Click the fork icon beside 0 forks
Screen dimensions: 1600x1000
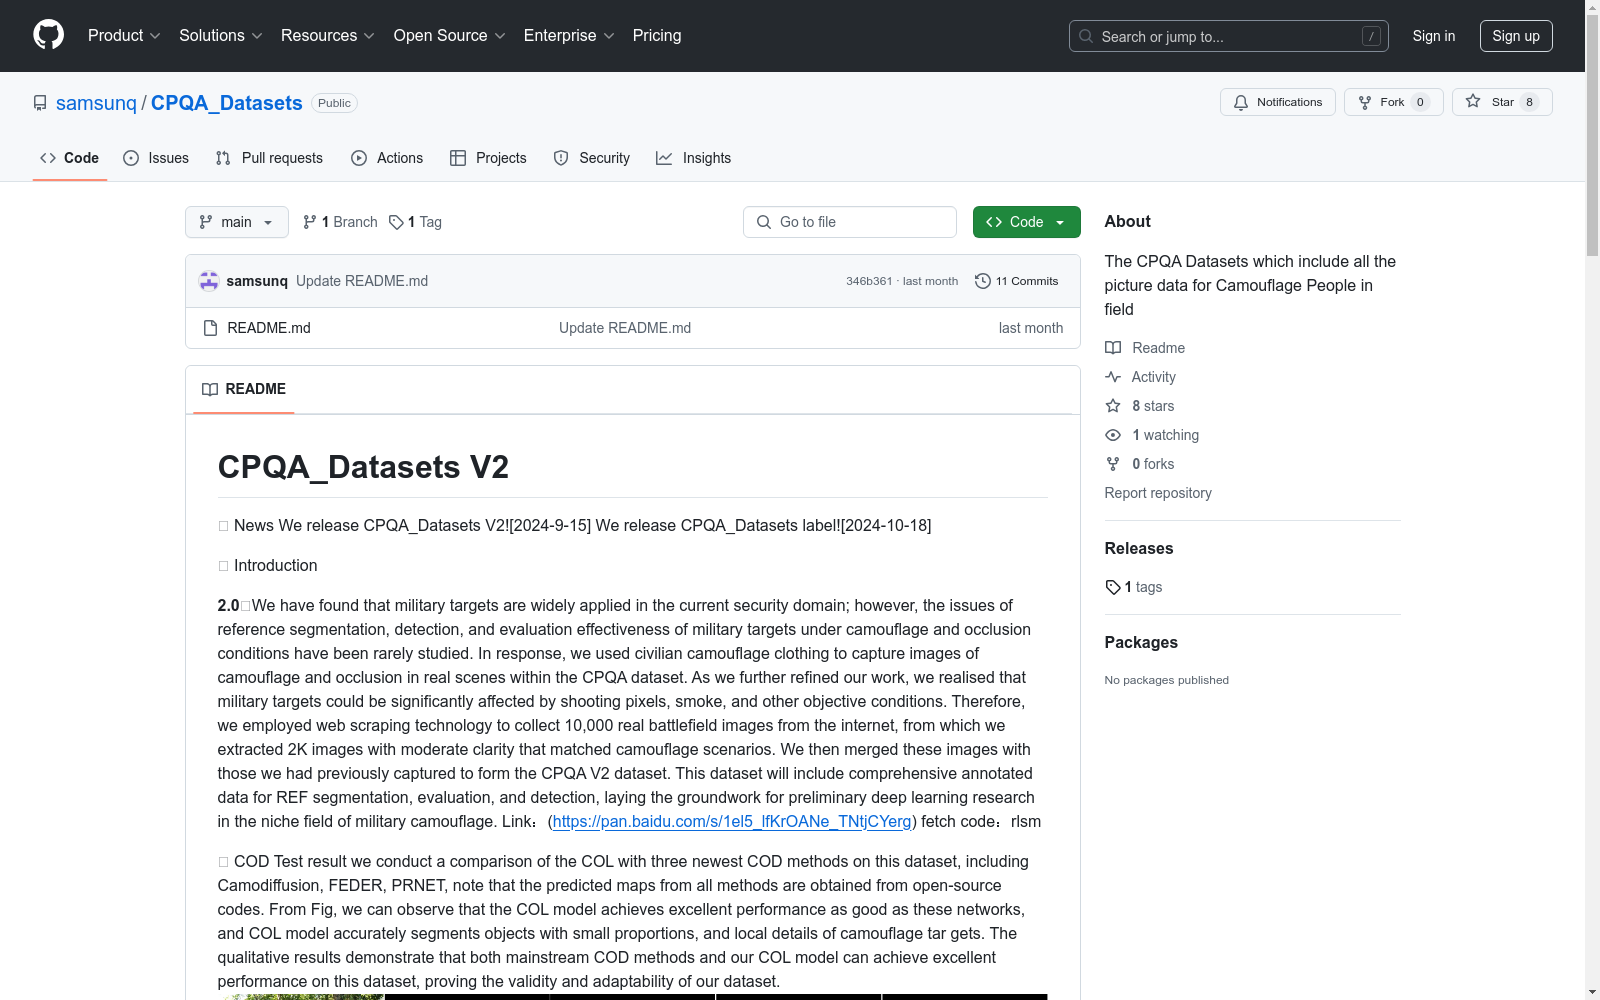(1113, 464)
